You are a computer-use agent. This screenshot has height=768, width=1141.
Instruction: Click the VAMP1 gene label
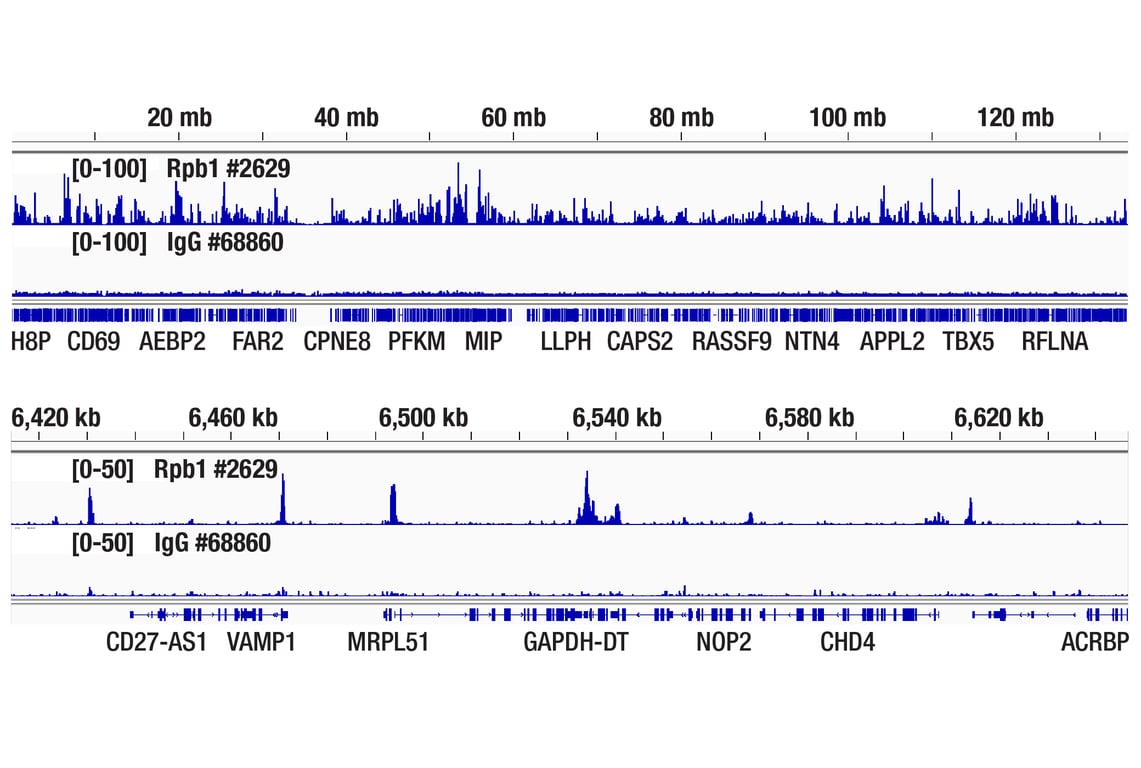(x=261, y=642)
